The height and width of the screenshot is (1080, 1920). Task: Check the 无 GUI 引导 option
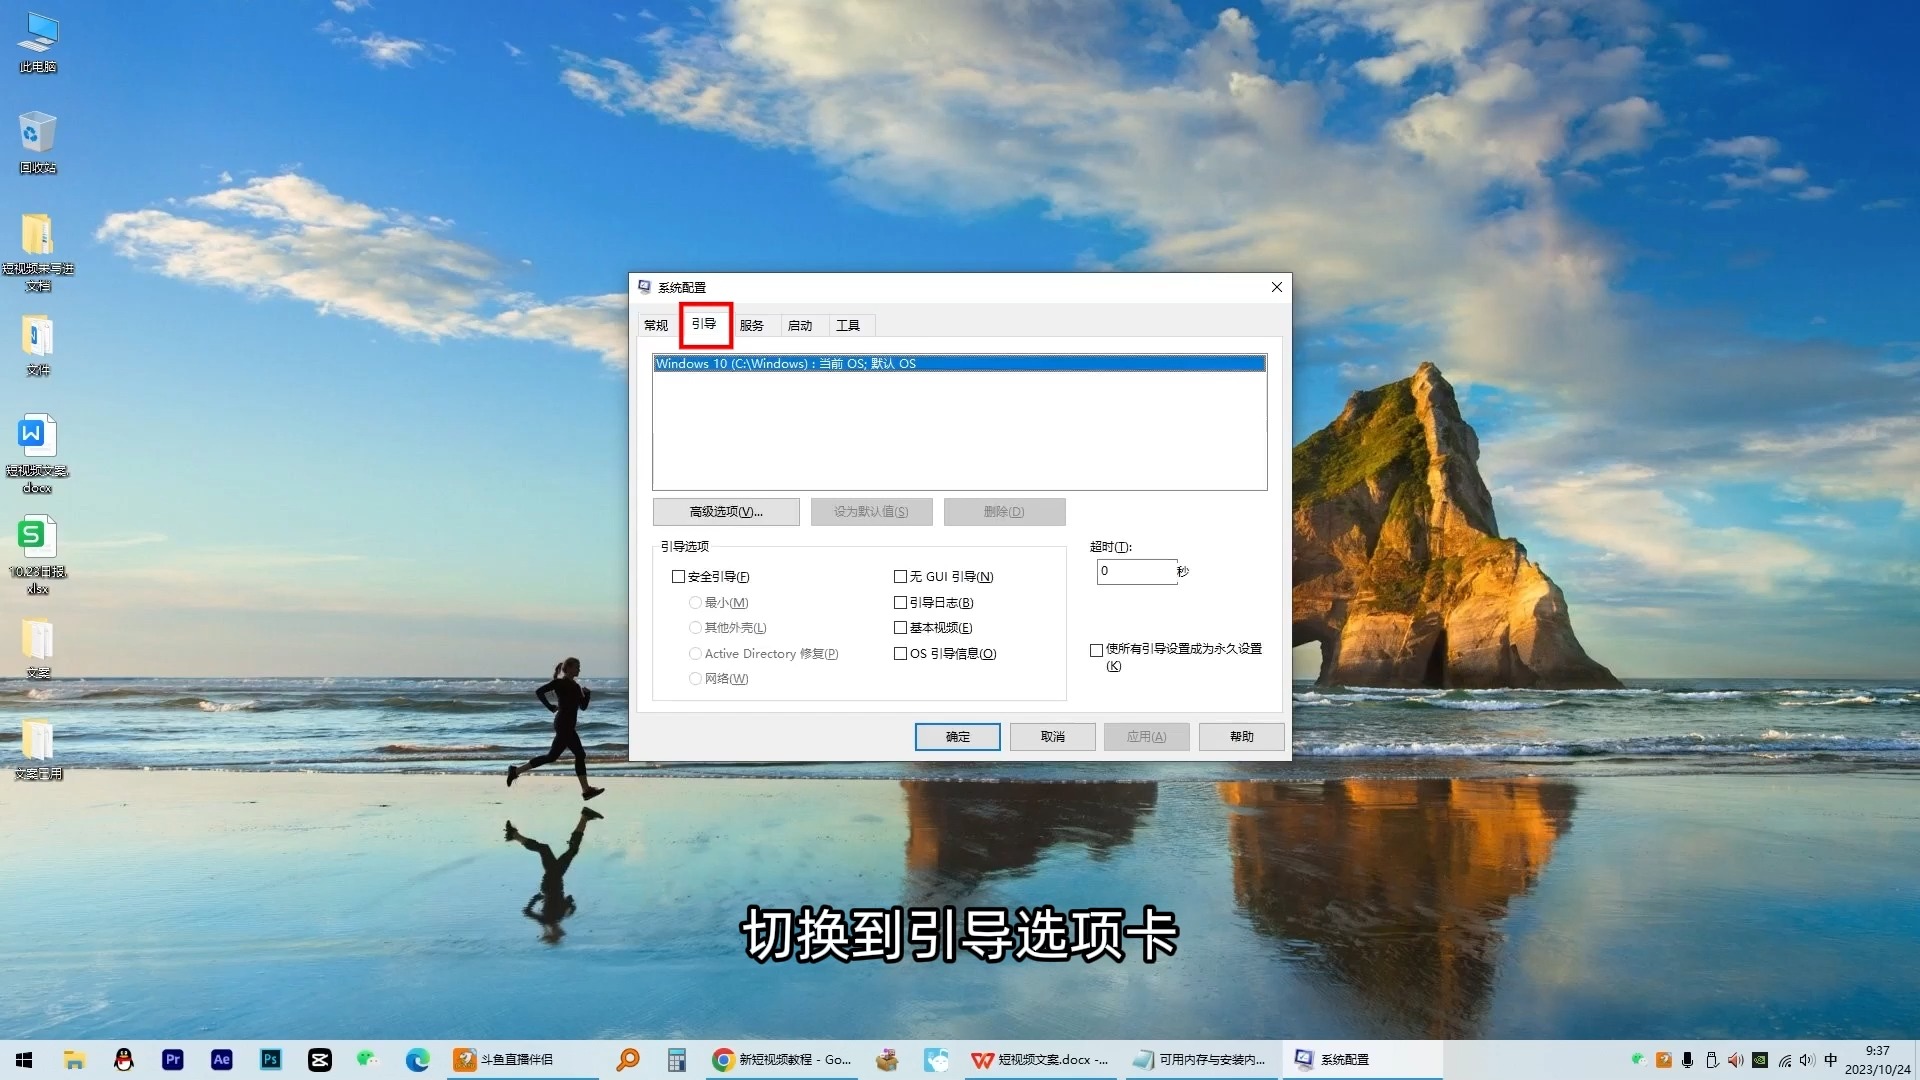[x=900, y=576]
